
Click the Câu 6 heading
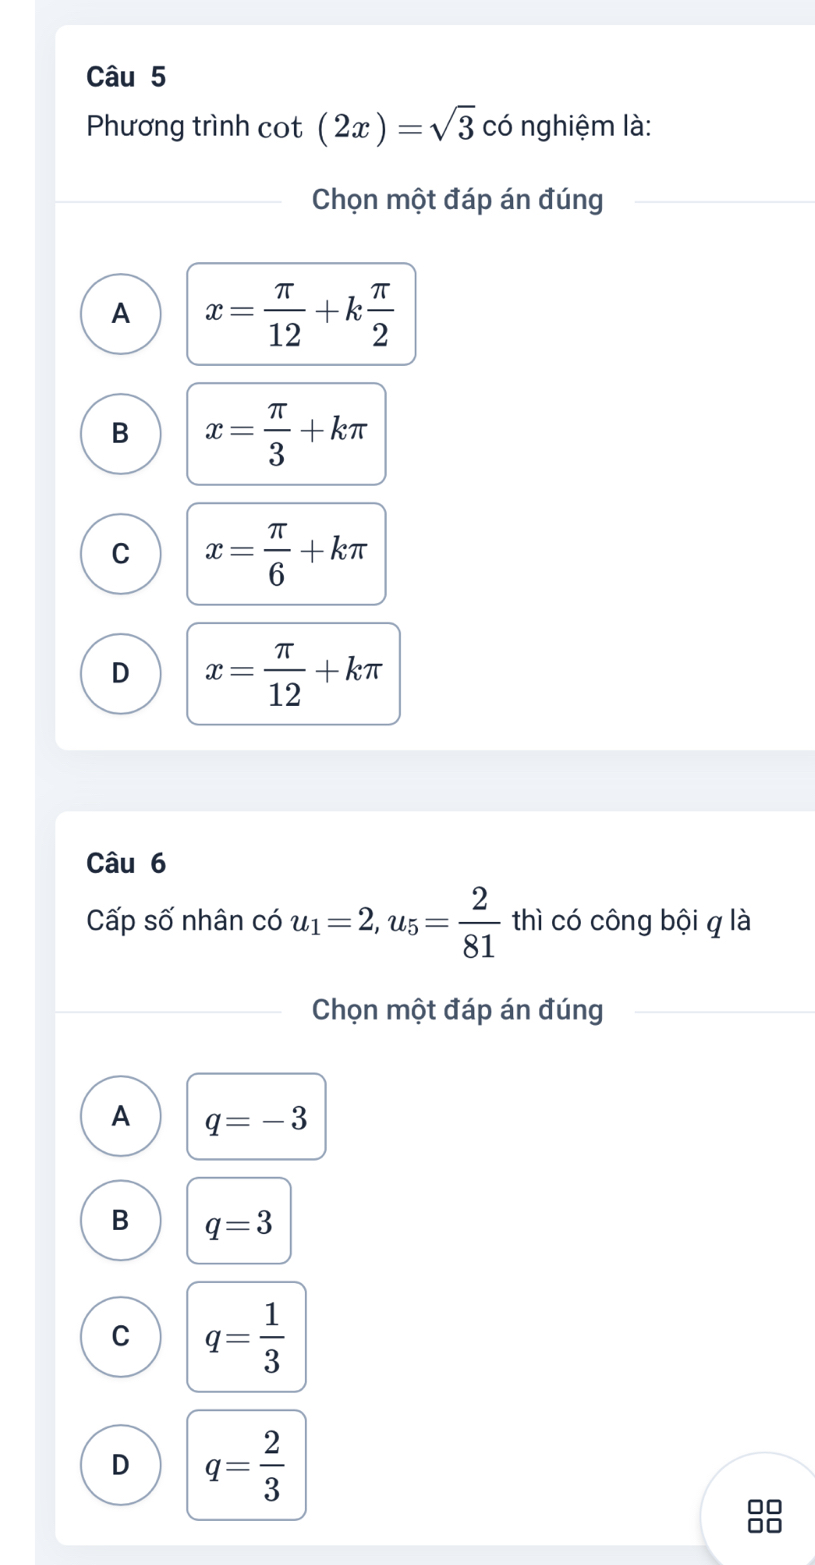tap(127, 862)
